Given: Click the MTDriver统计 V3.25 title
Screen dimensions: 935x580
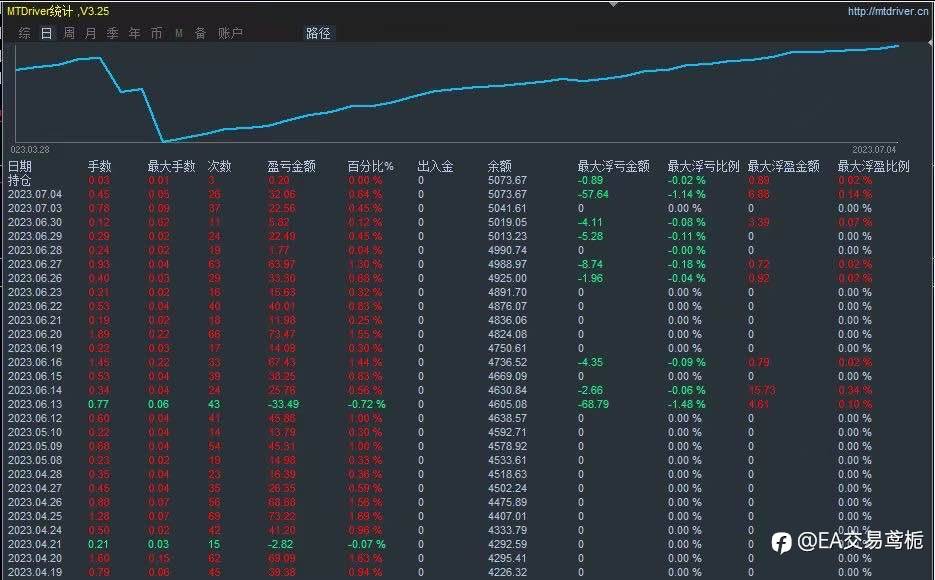Looking at the screenshot, I should tap(58, 11).
